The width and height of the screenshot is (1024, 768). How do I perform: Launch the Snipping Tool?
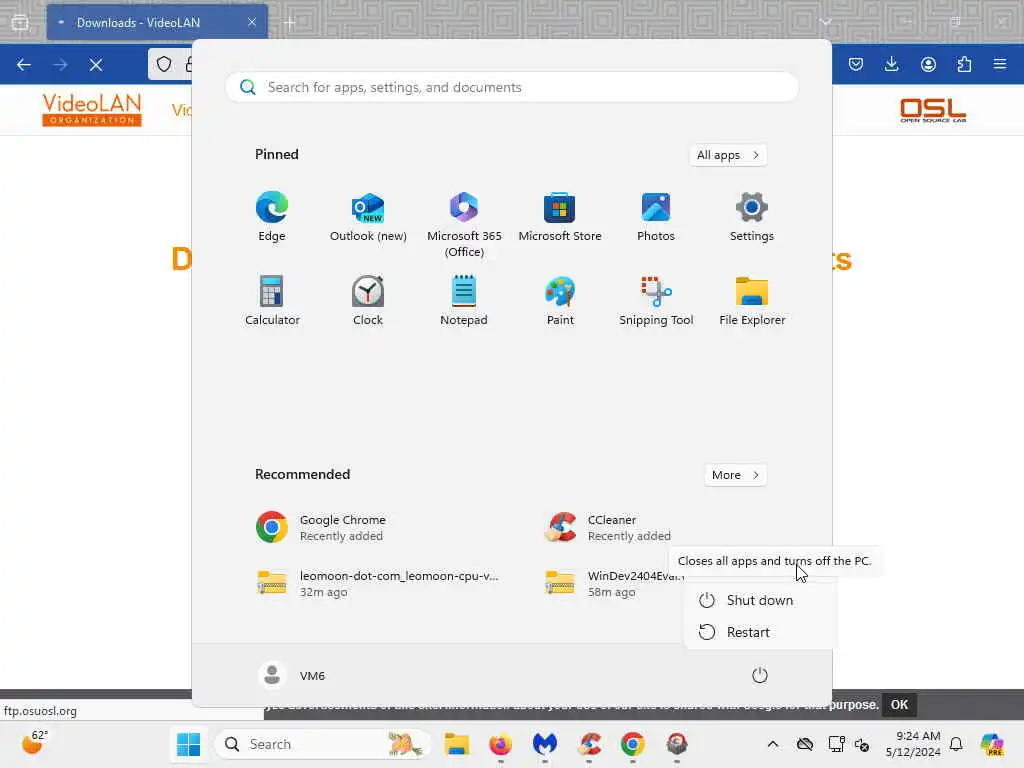[x=656, y=300]
